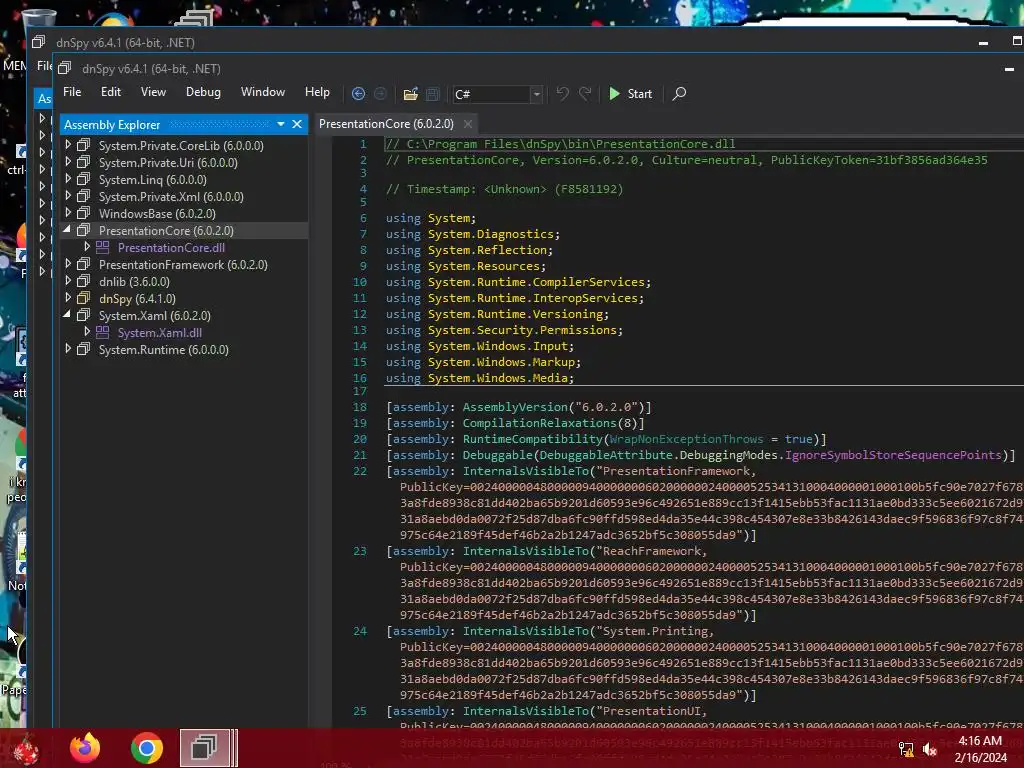The height and width of the screenshot is (768, 1024).
Task: Expand the System.Runtime node
Action: (68, 349)
